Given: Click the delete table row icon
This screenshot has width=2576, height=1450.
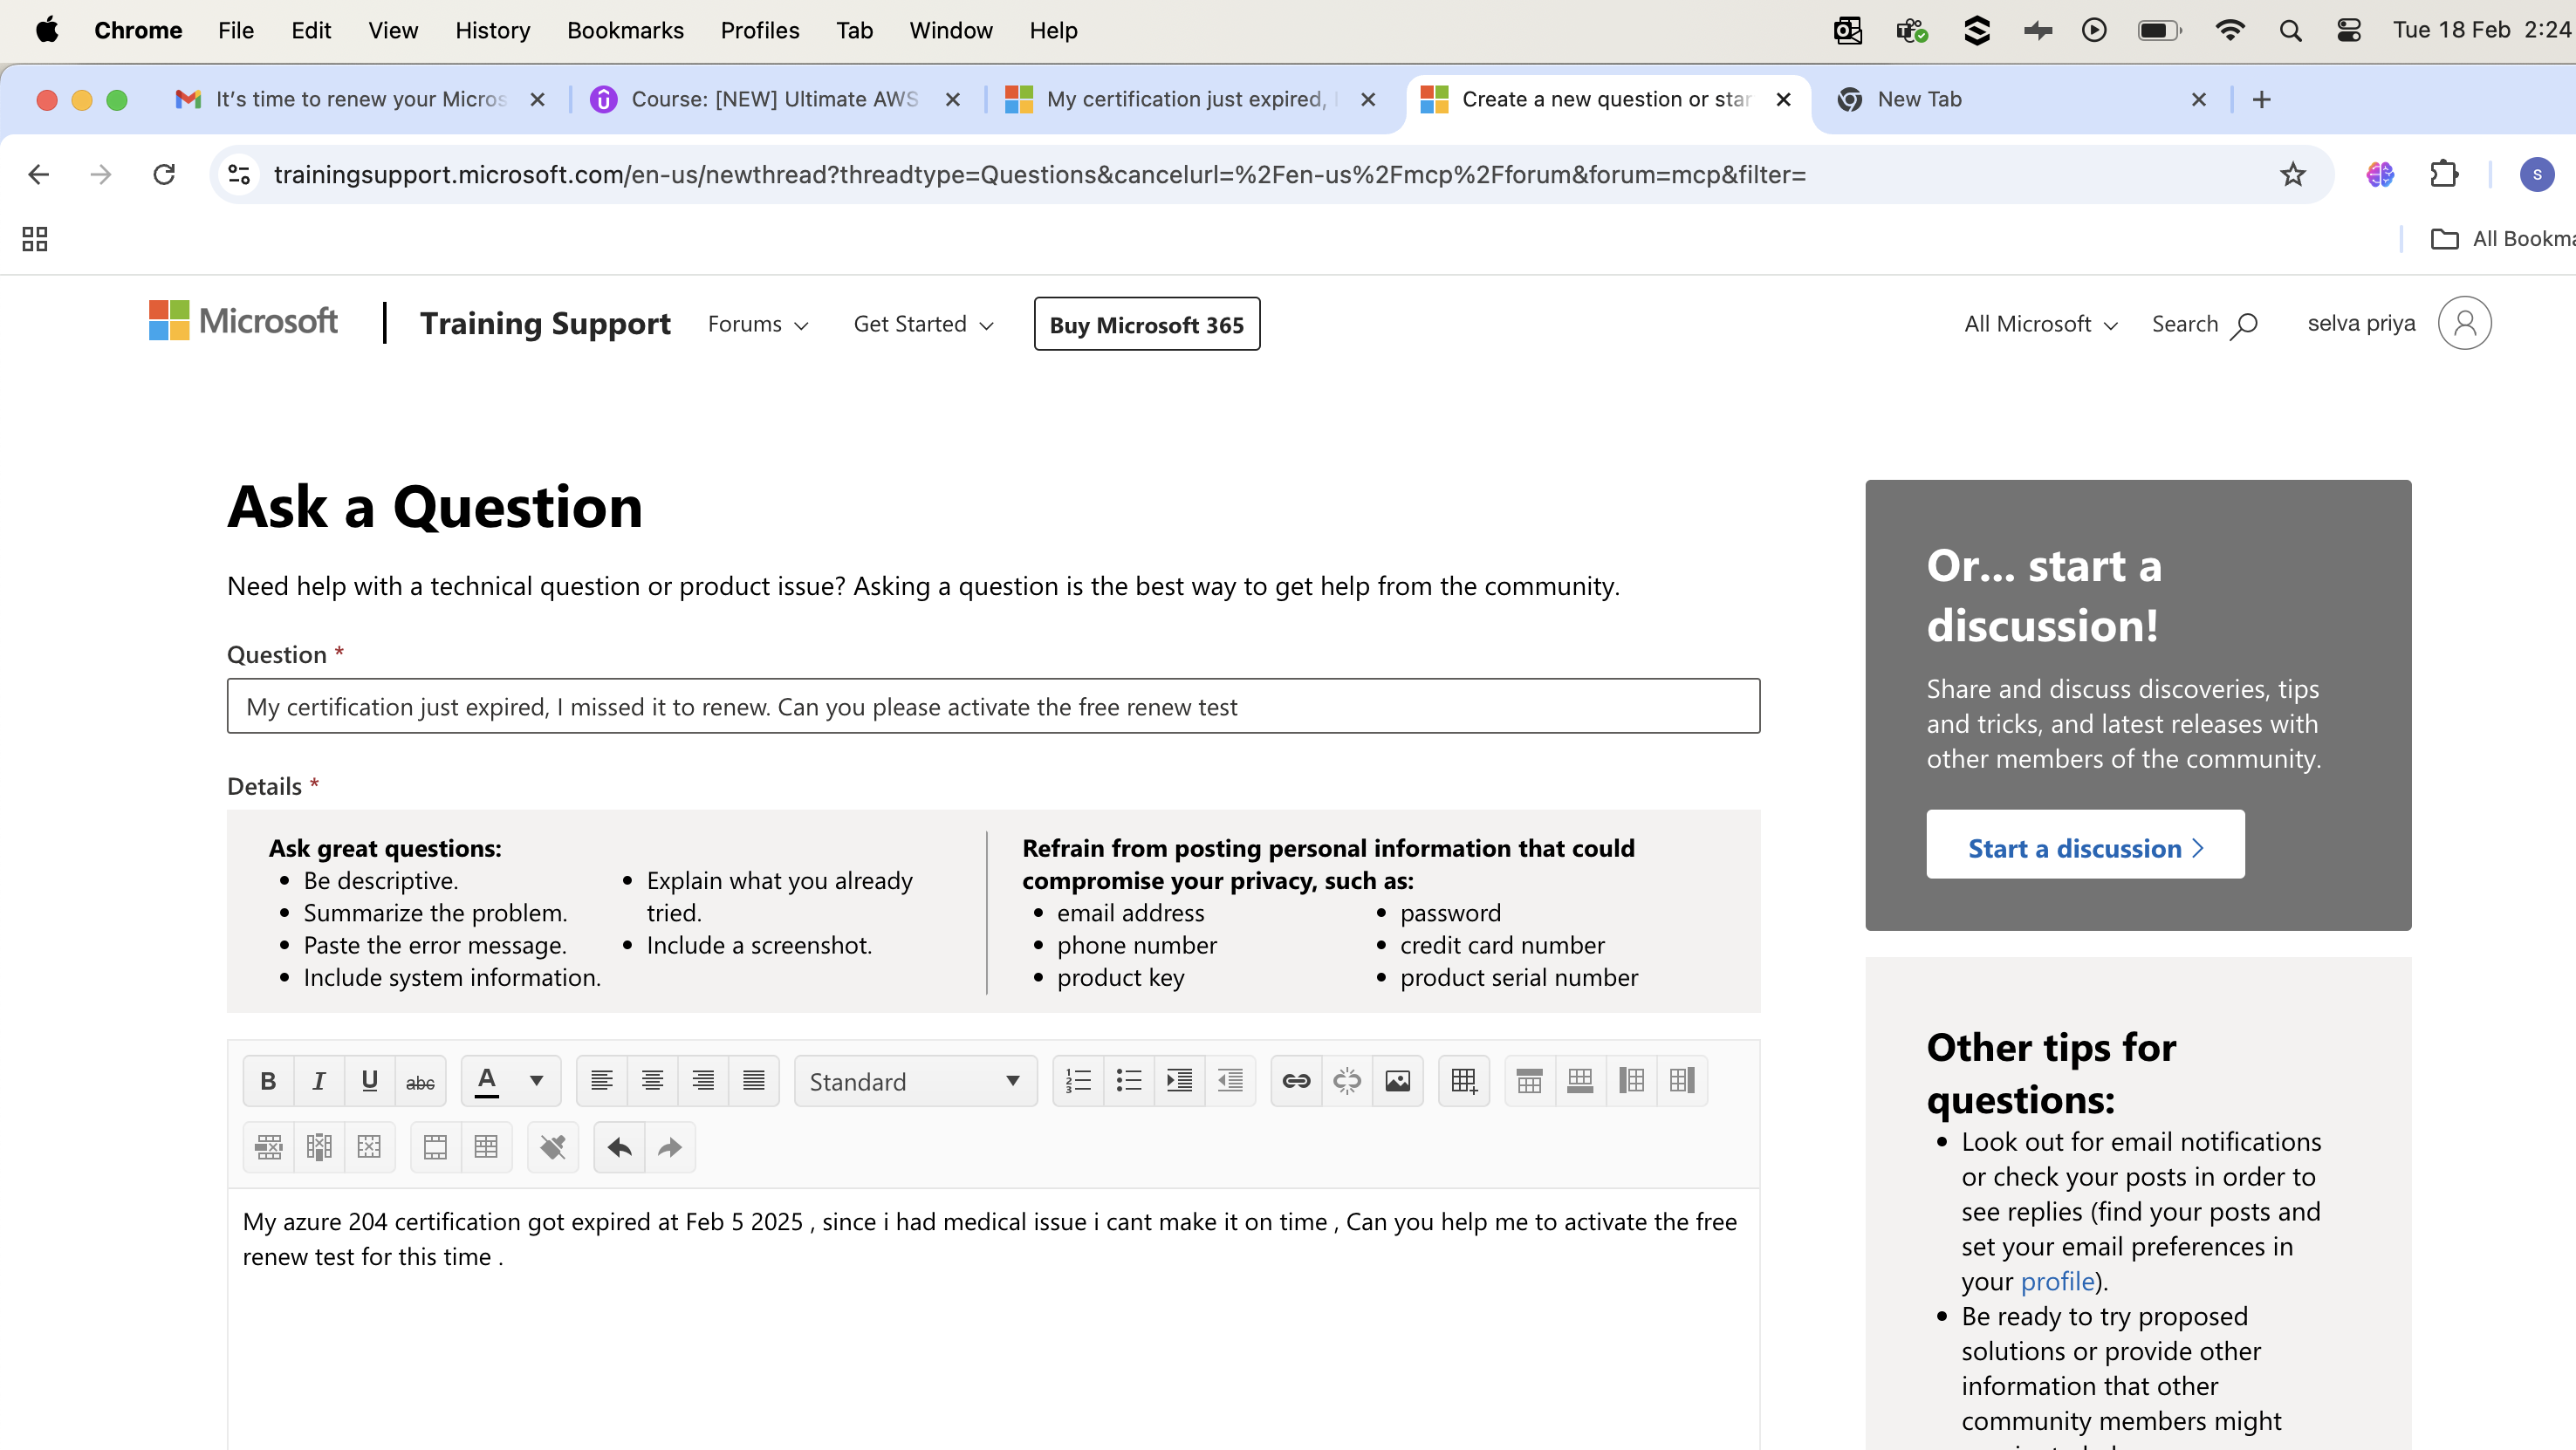Looking at the screenshot, I should pos(268,1147).
